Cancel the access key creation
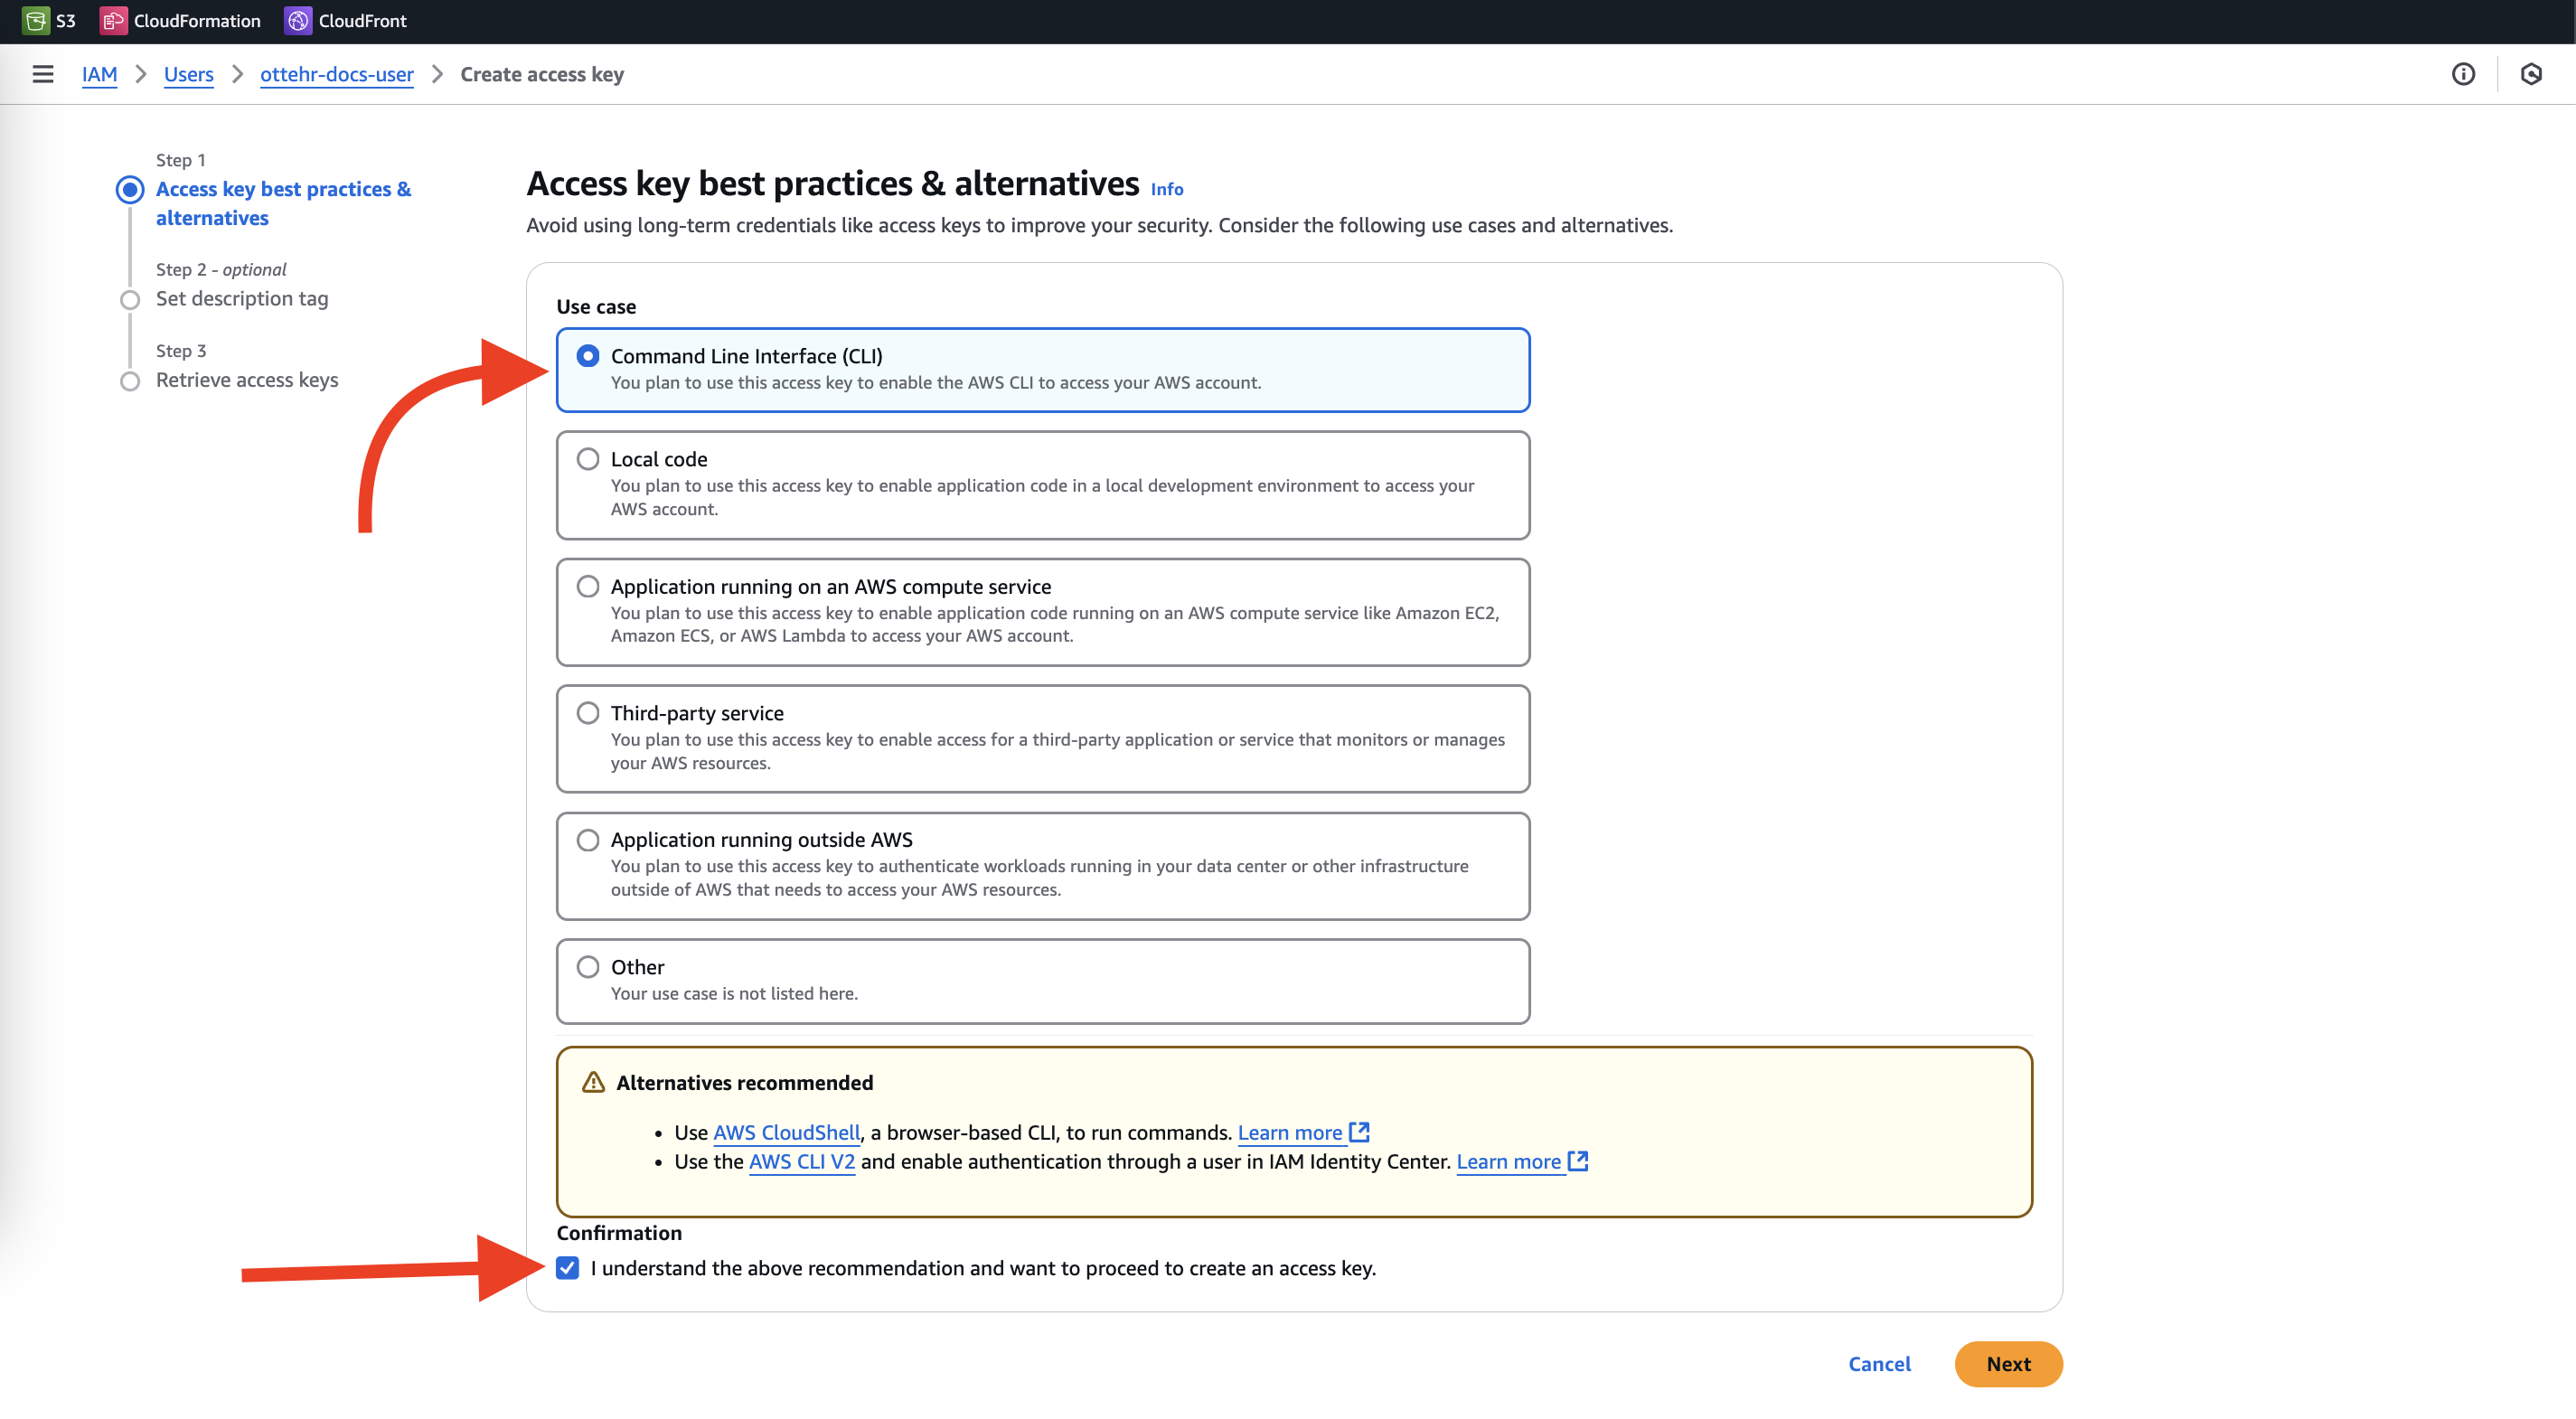The width and height of the screenshot is (2576, 1419). 1878,1363
